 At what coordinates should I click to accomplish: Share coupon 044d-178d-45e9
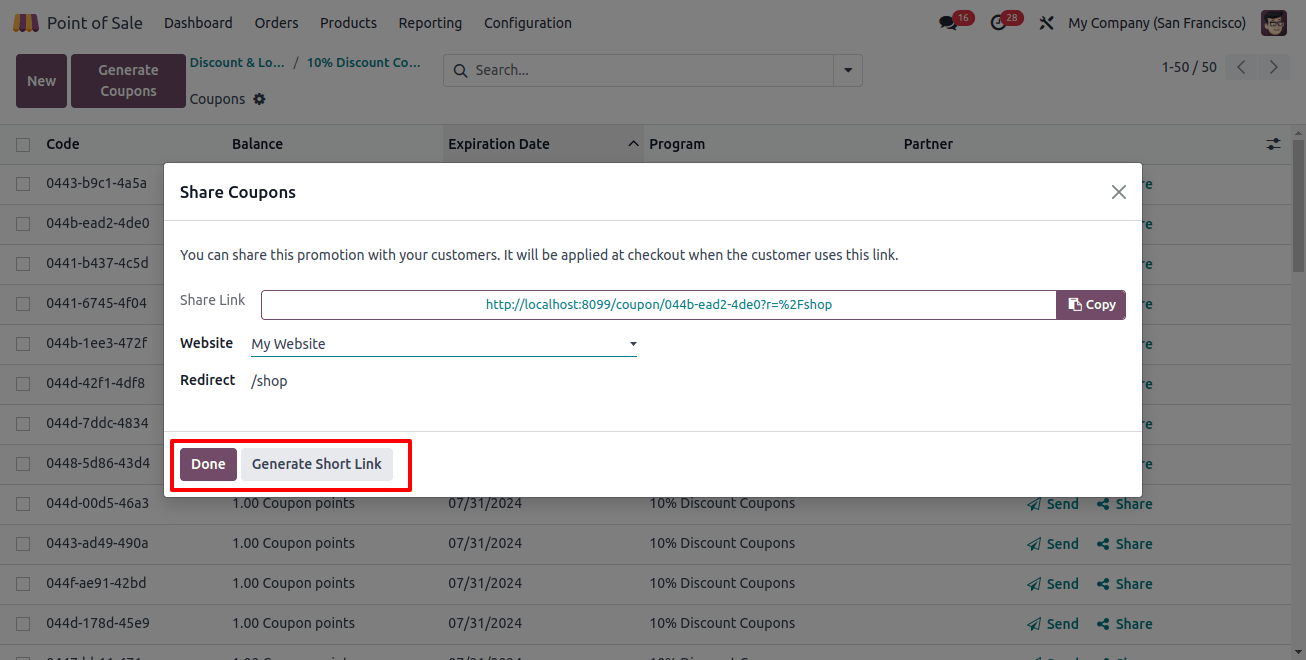1125,624
